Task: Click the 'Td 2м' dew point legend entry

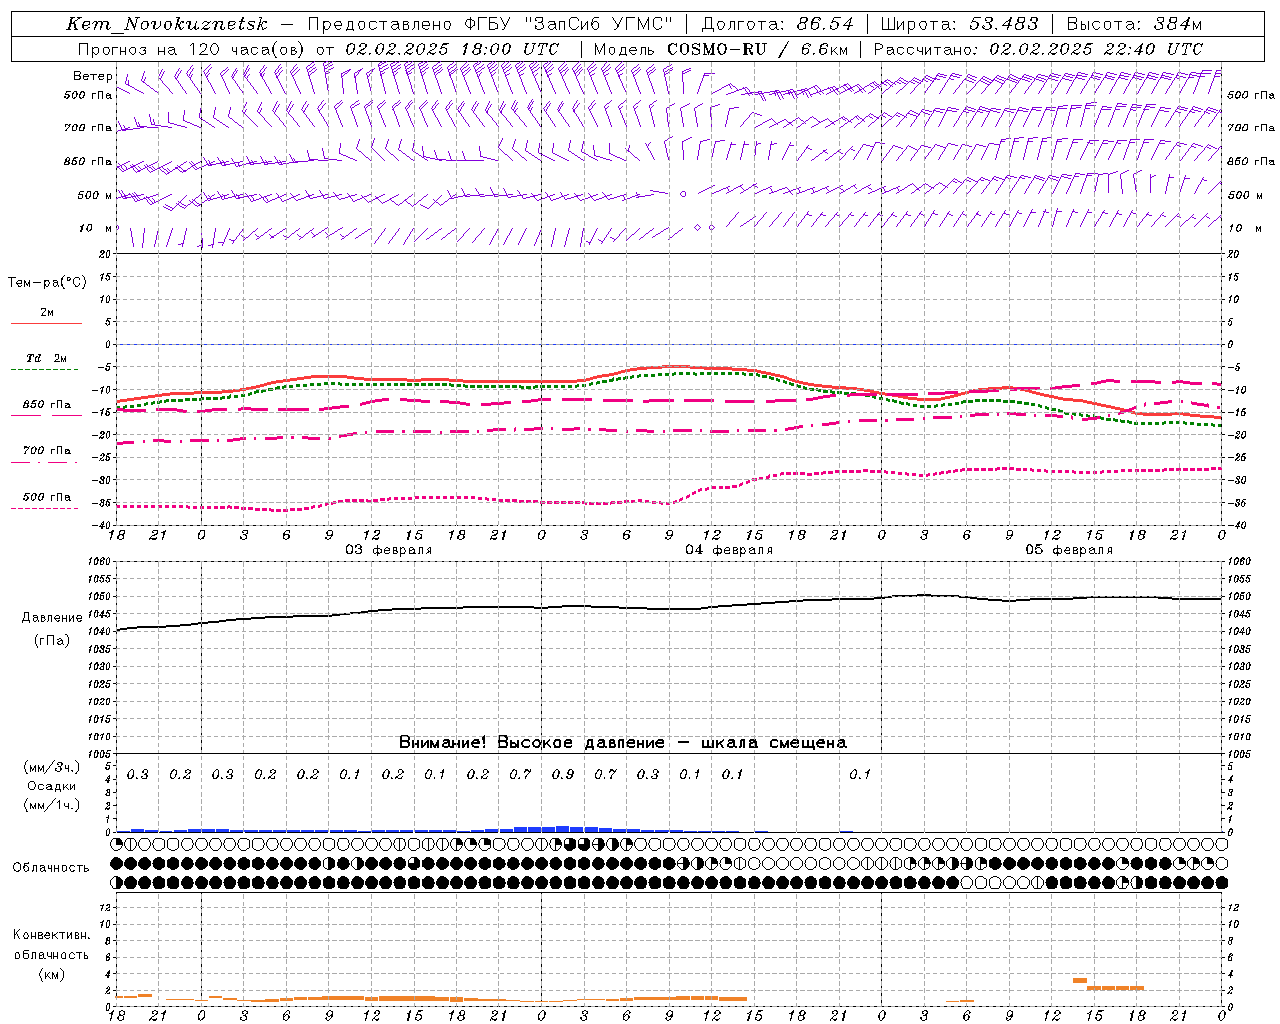Action: coord(47,358)
